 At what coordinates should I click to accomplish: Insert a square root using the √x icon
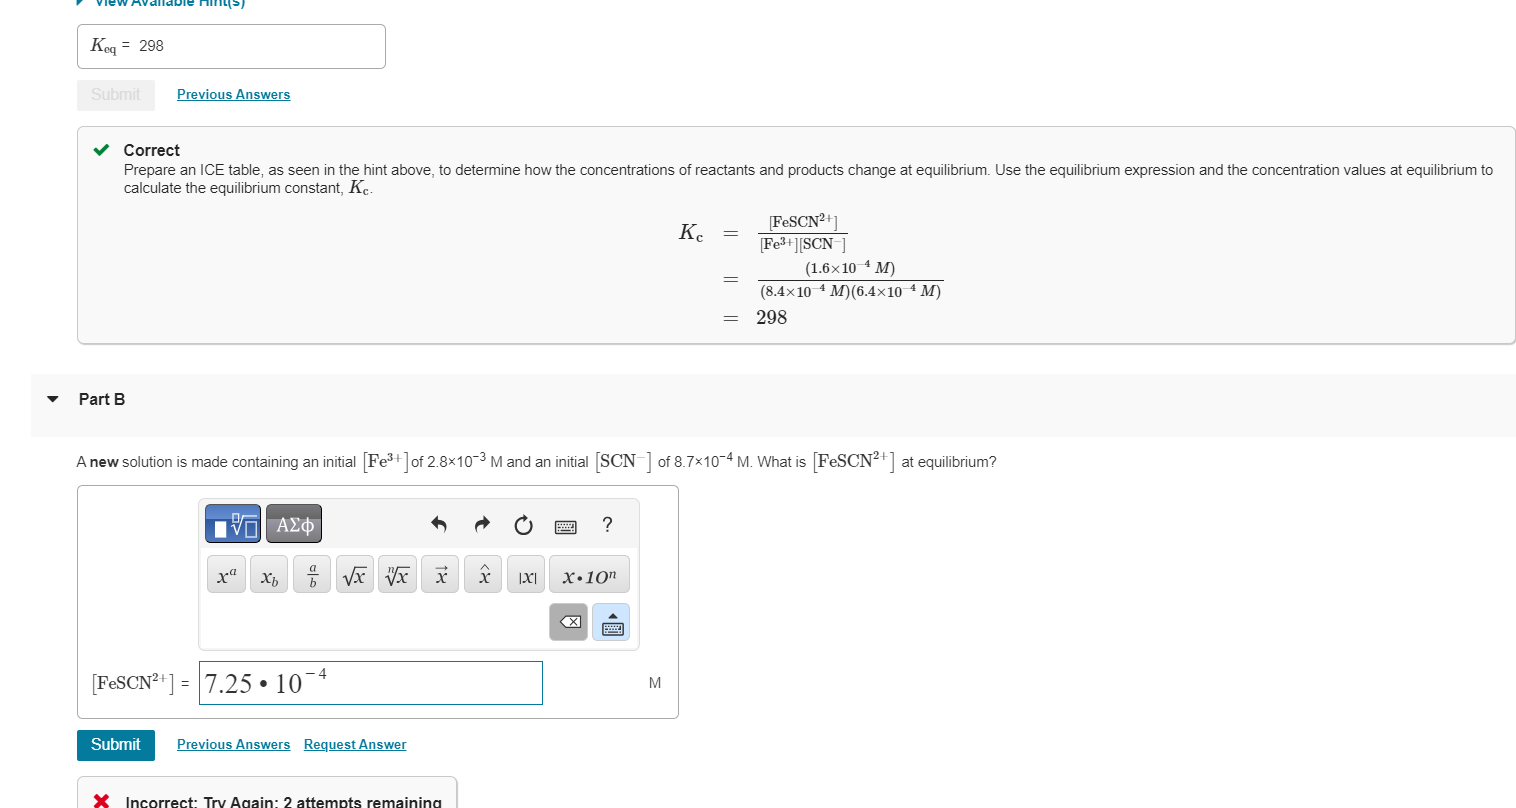[x=354, y=574]
